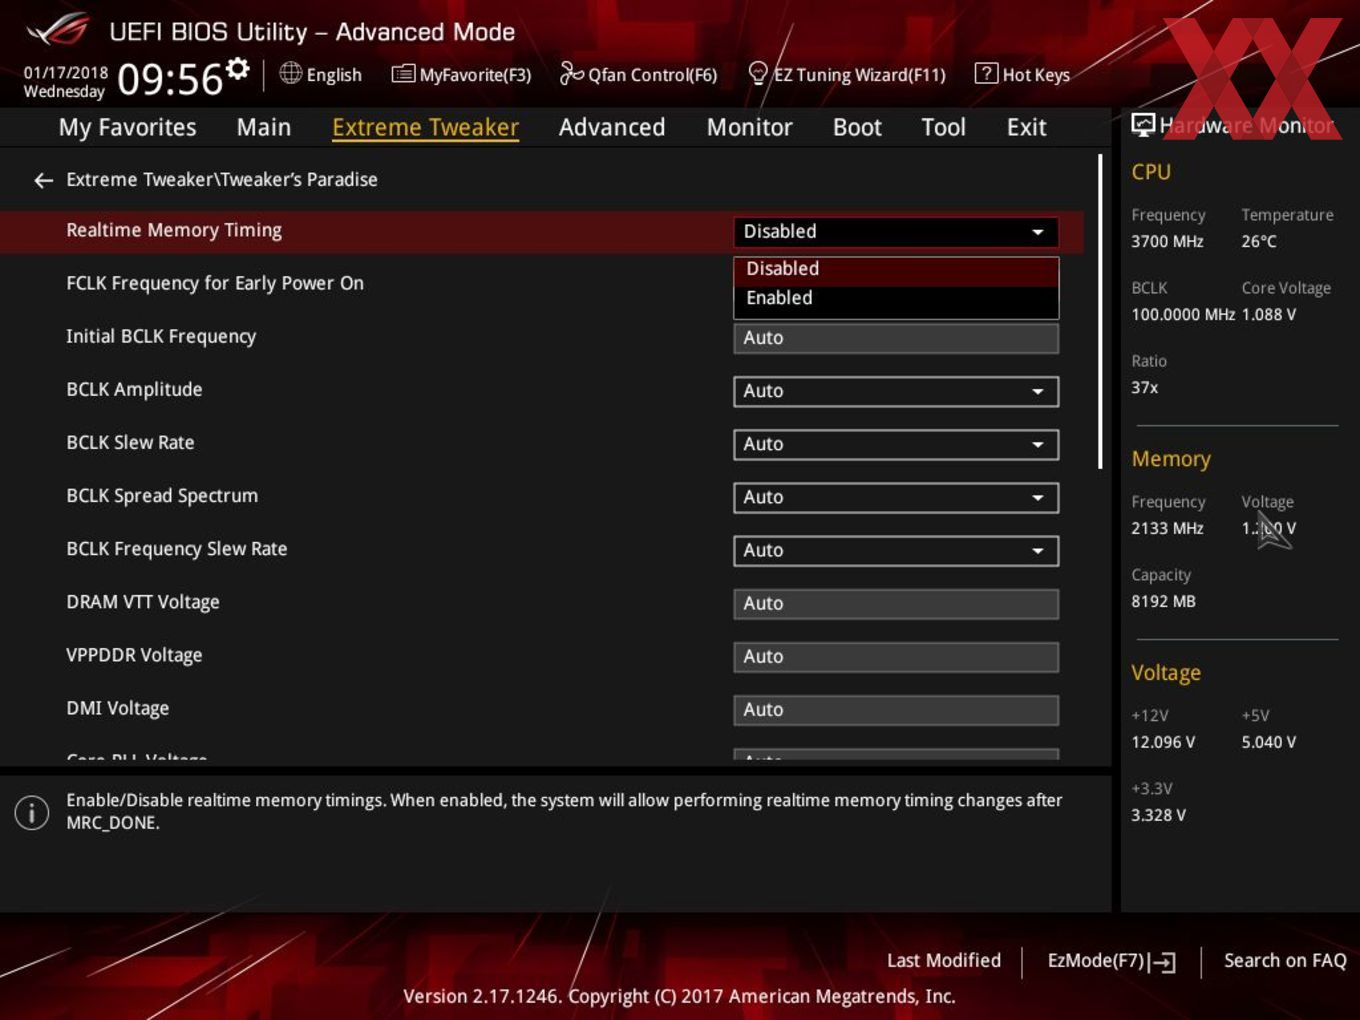
Task: Click the MyFavorite list icon
Action: (x=403, y=74)
